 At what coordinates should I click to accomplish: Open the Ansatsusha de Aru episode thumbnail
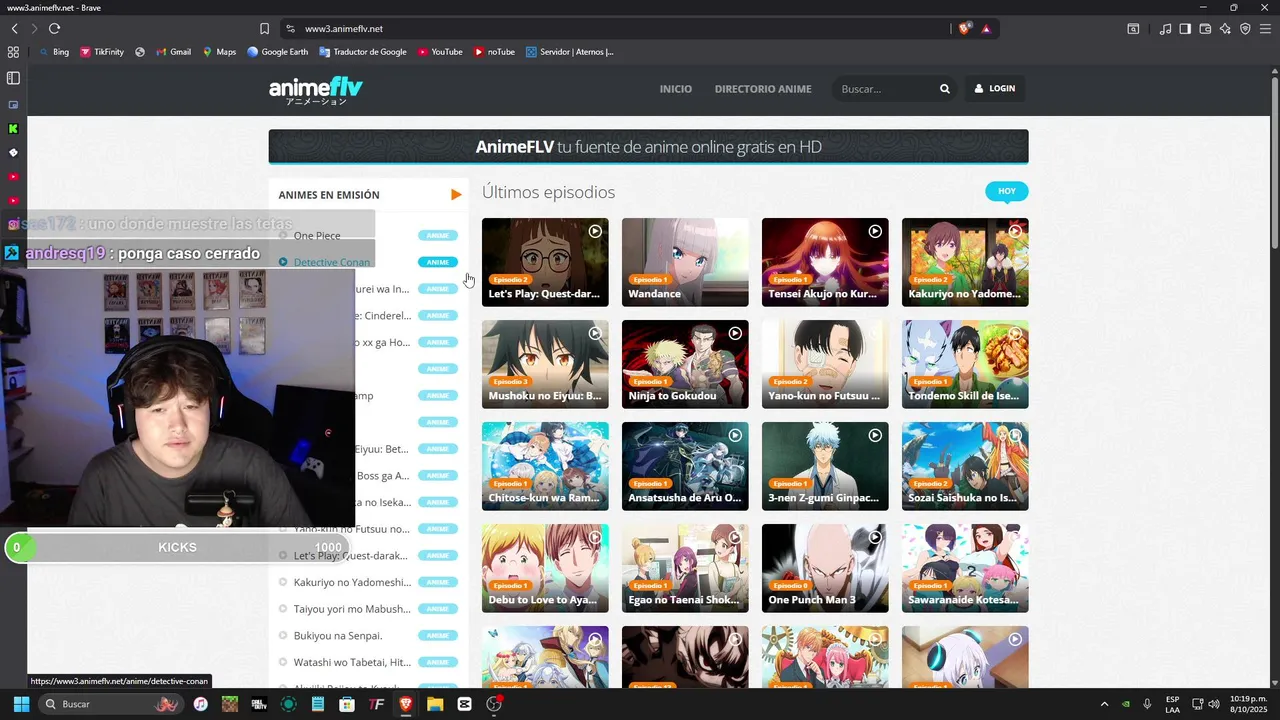(x=685, y=466)
